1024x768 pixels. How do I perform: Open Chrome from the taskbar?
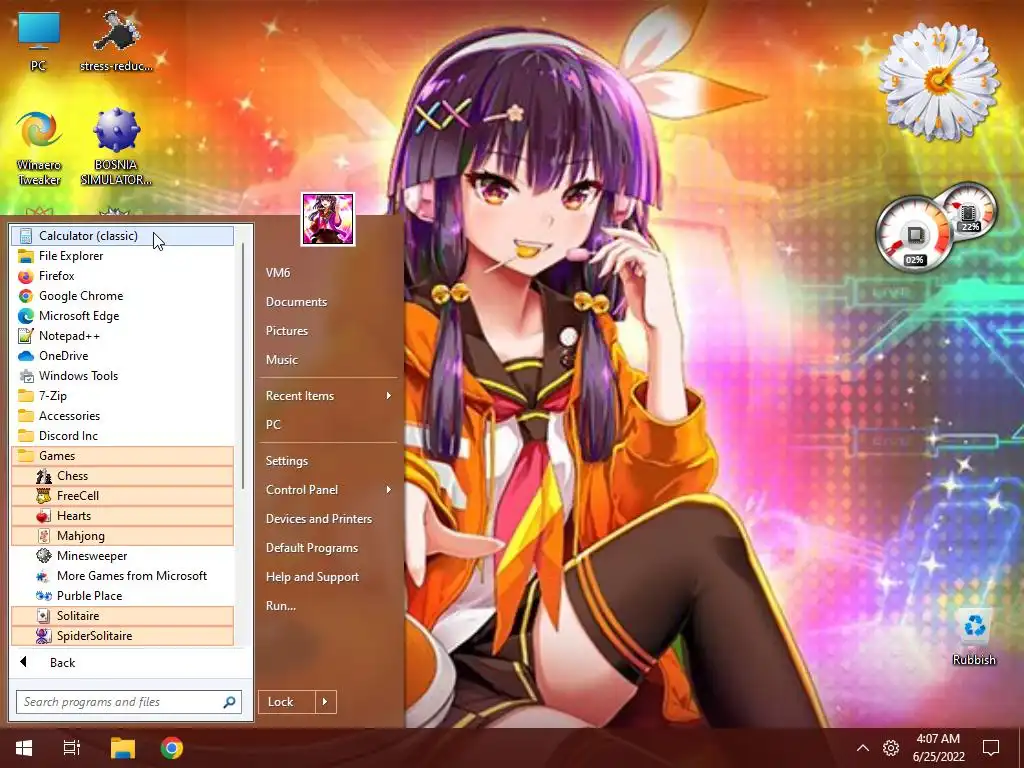(x=172, y=748)
